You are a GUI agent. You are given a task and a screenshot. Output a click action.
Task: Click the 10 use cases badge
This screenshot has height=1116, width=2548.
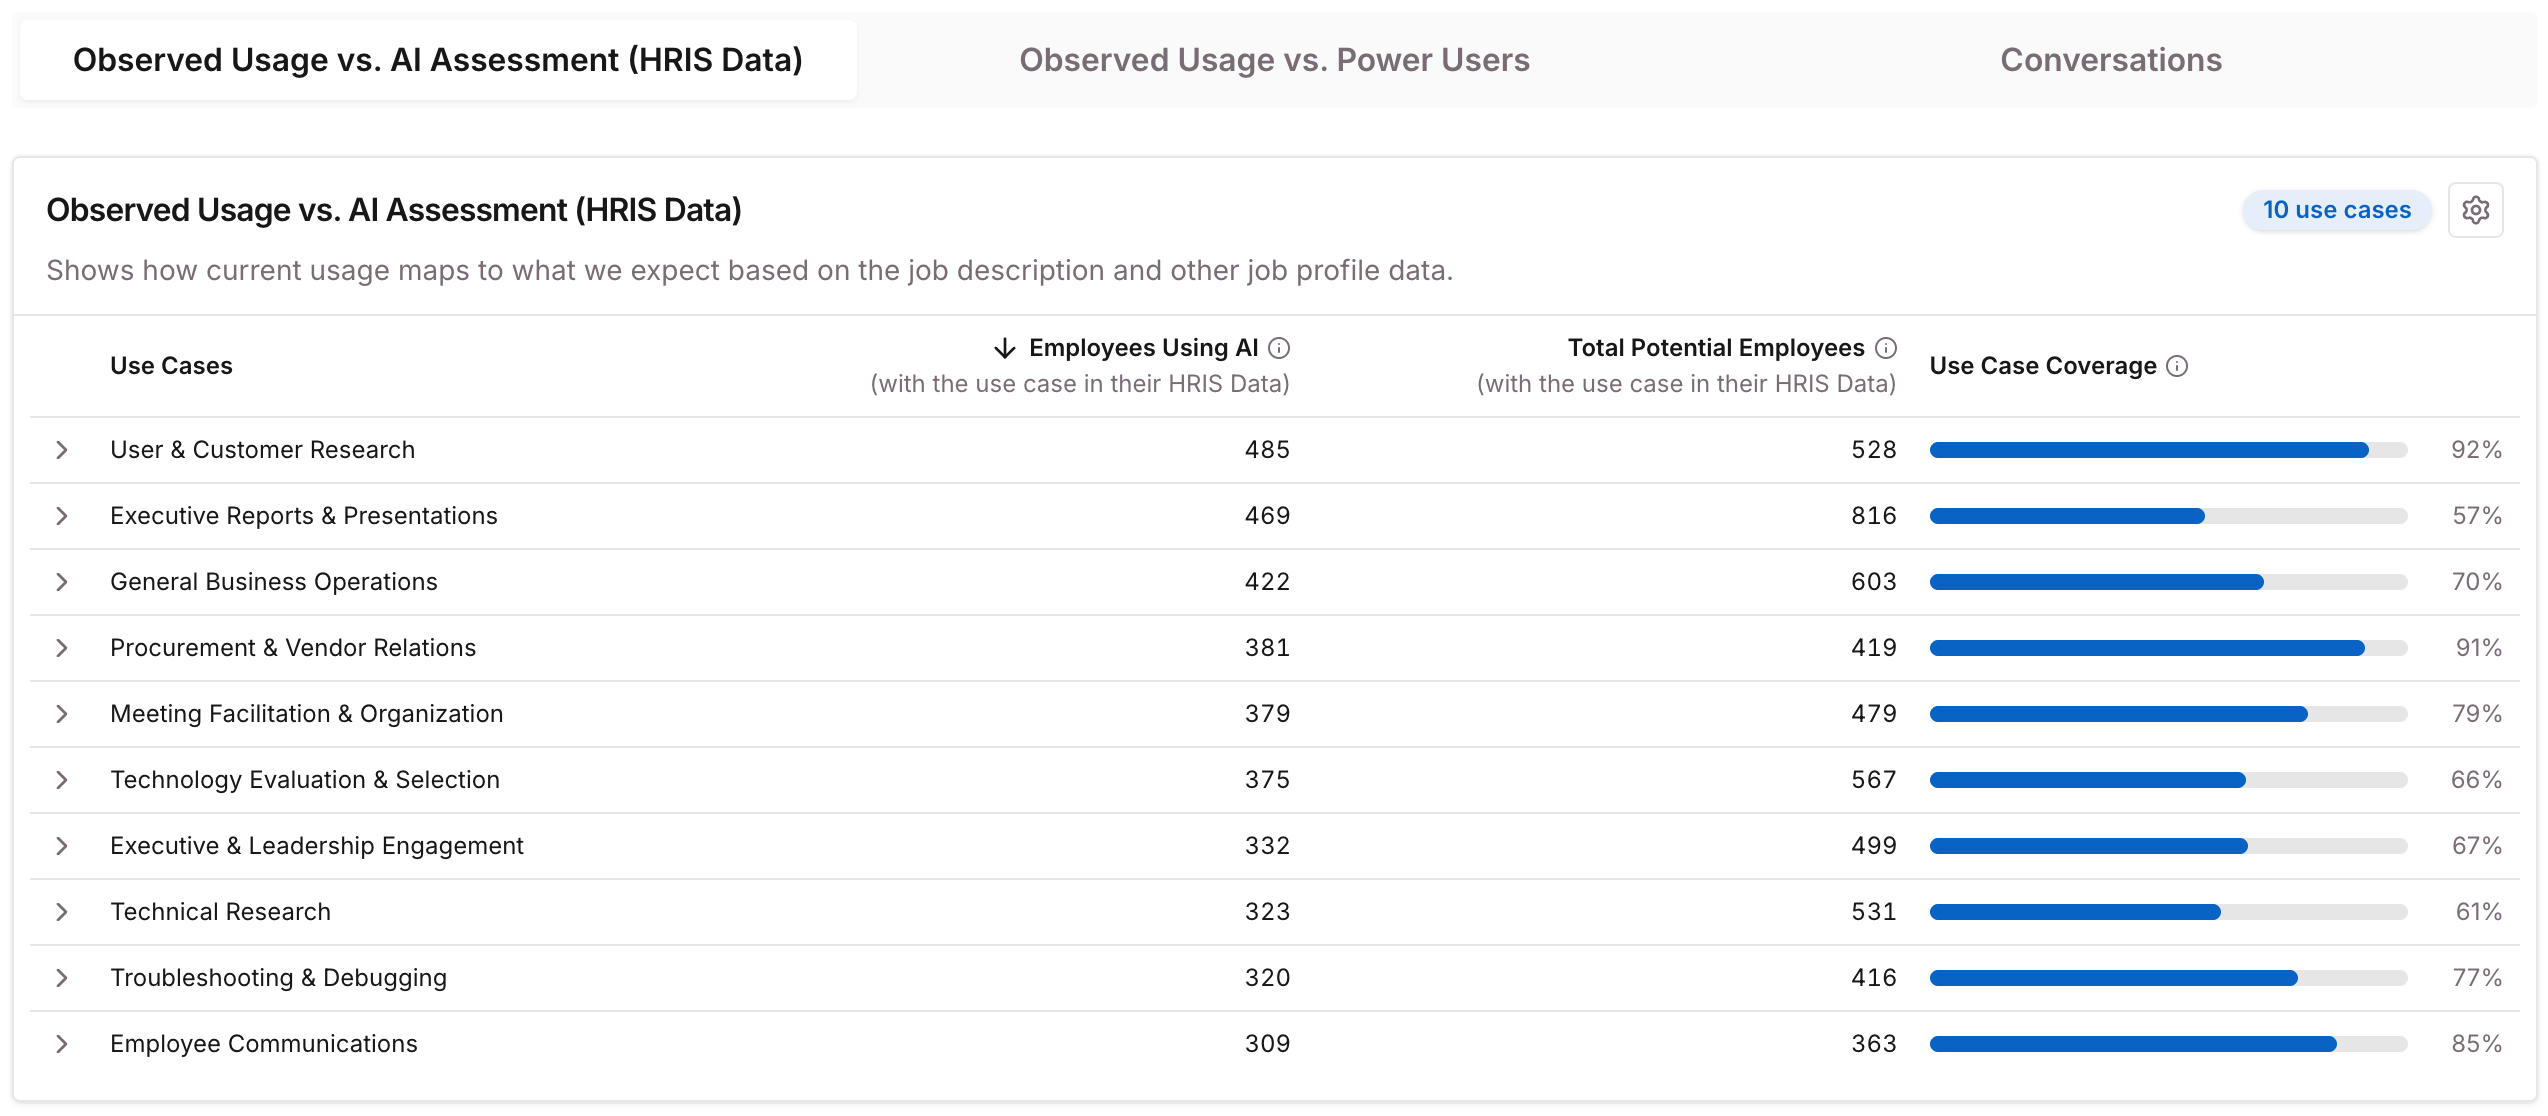[2337, 210]
